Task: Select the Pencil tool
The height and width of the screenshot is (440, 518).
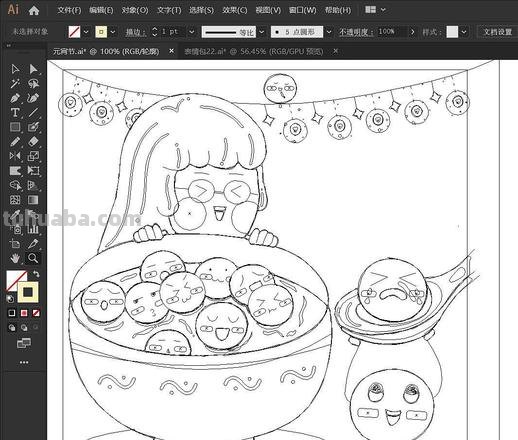Action: tap(15, 142)
